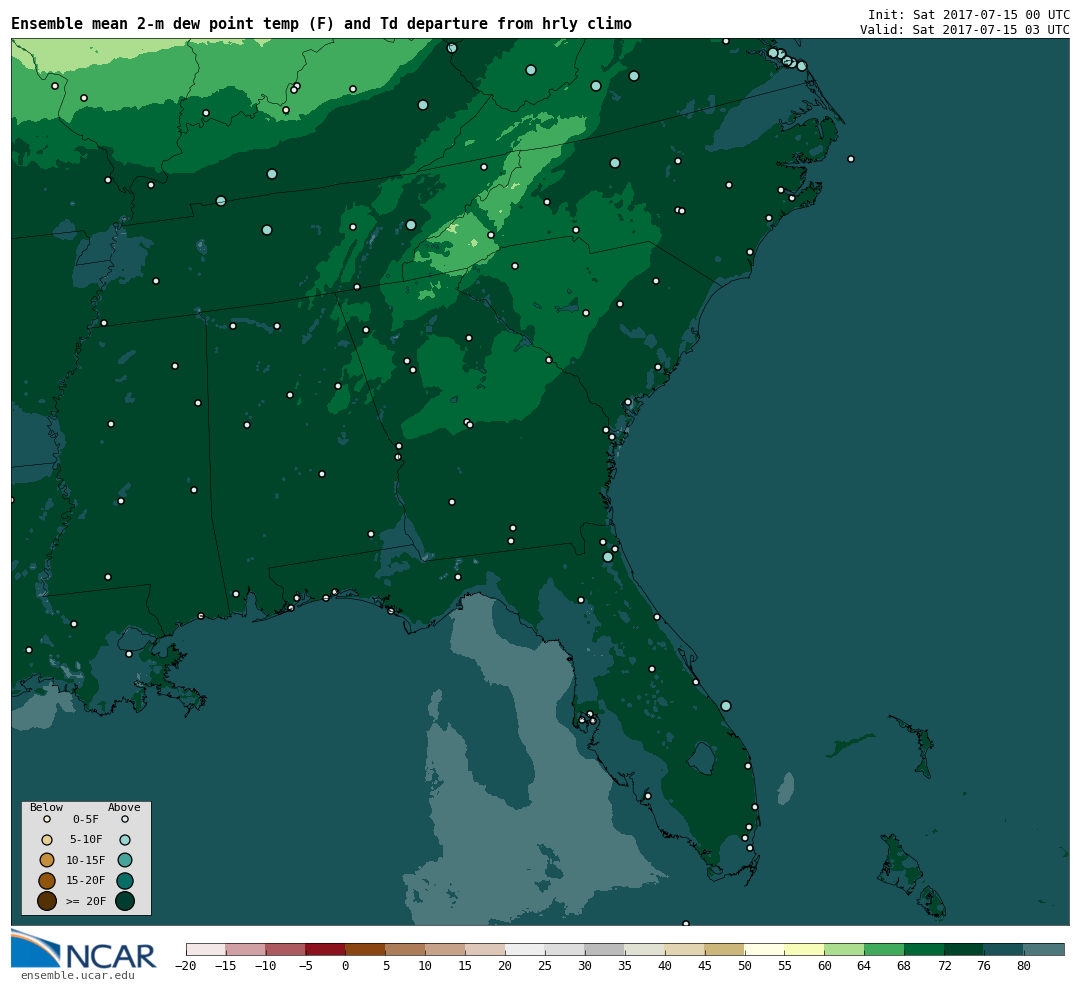
Task: Click the Valid date text
Action: [x=964, y=30]
